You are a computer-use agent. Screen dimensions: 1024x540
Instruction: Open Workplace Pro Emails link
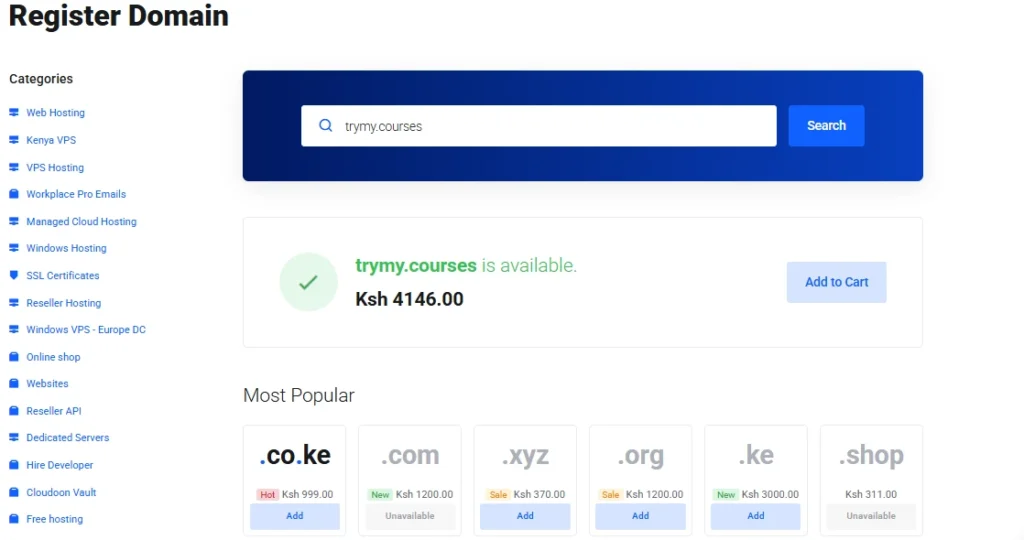(x=76, y=194)
